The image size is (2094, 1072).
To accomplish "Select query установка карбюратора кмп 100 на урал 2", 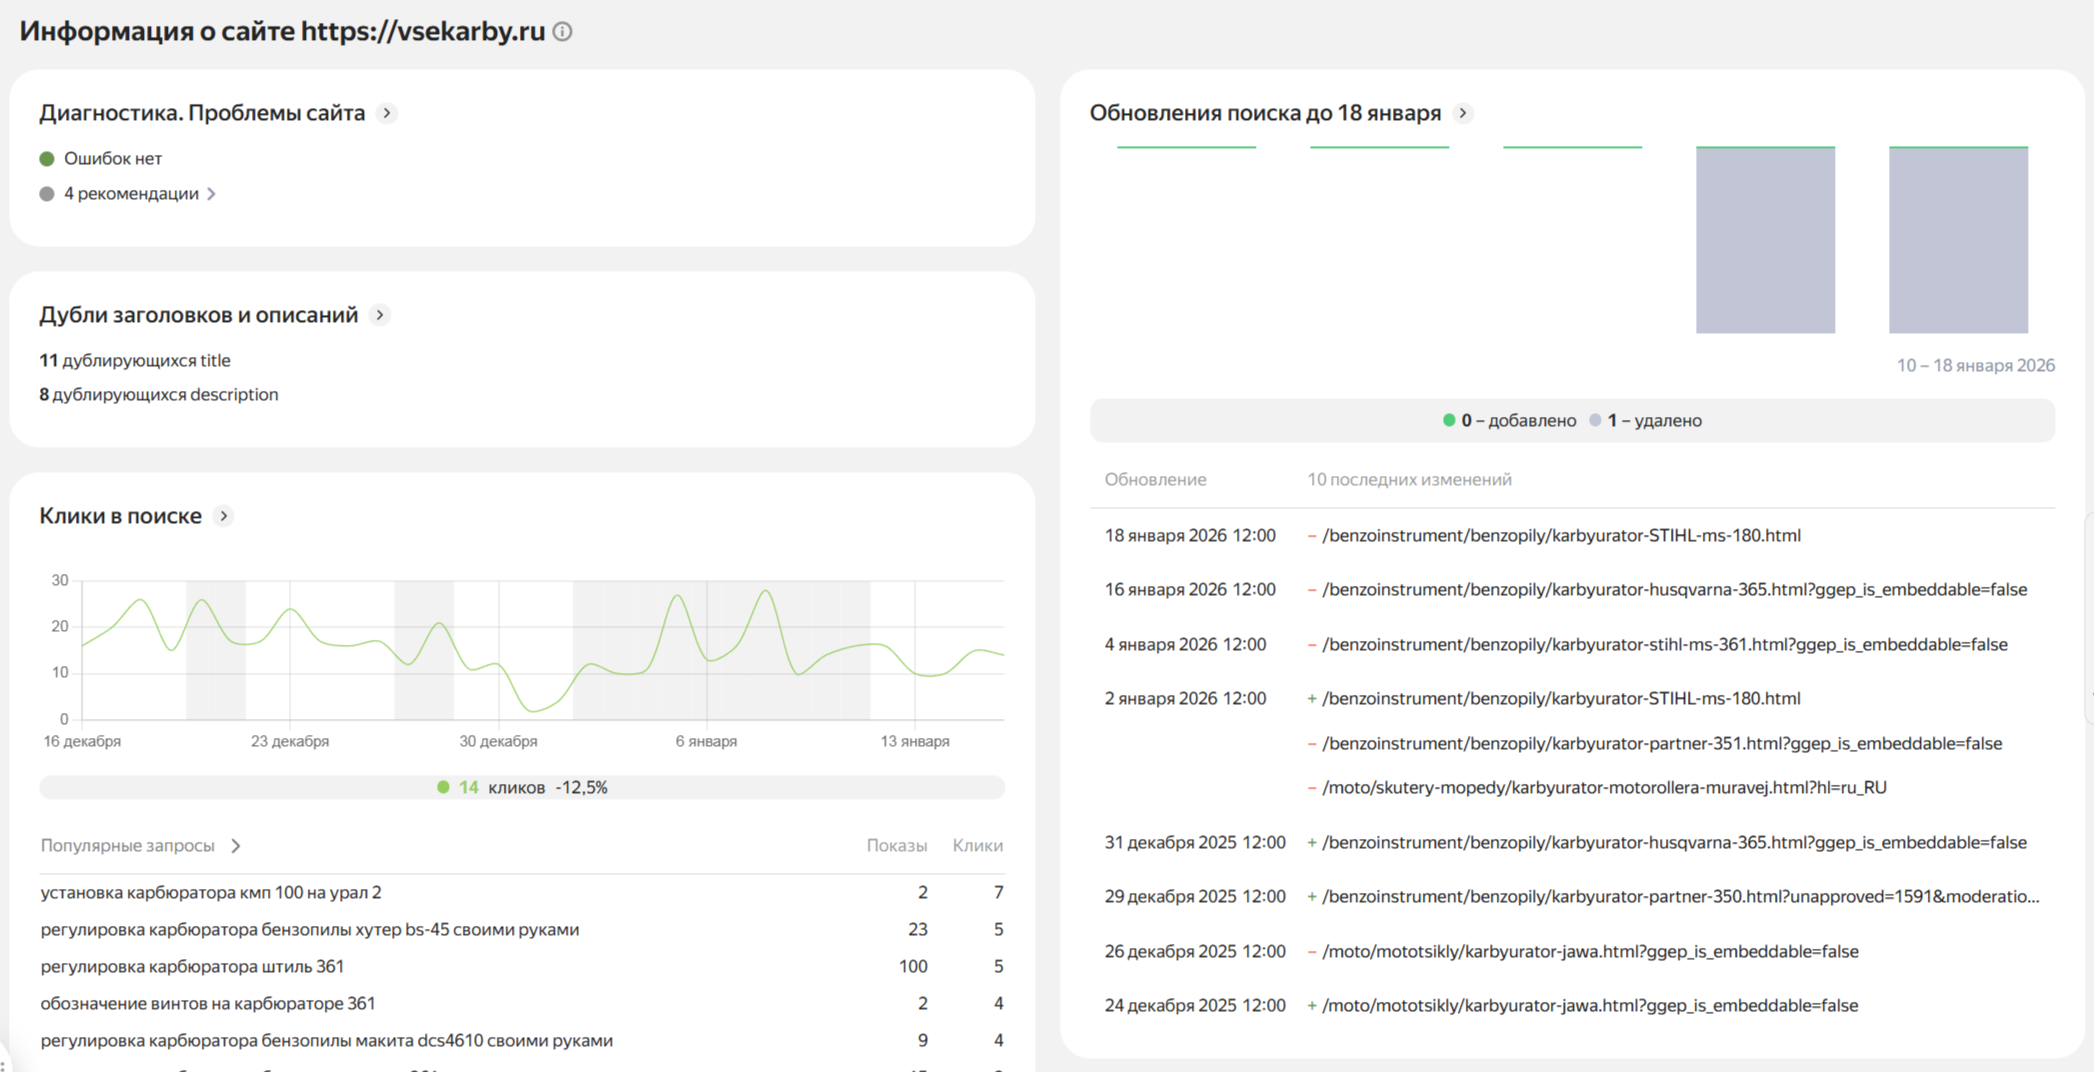I will 211,893.
